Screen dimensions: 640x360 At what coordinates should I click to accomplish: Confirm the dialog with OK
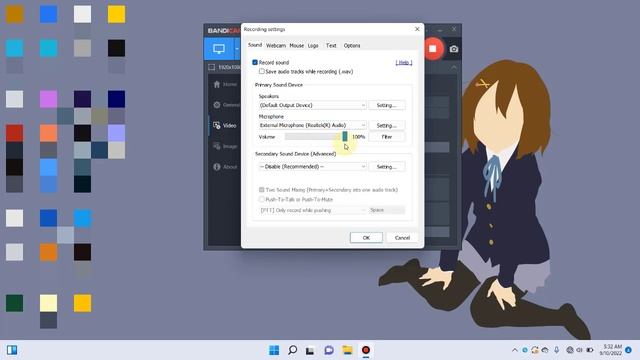pyautogui.click(x=366, y=238)
